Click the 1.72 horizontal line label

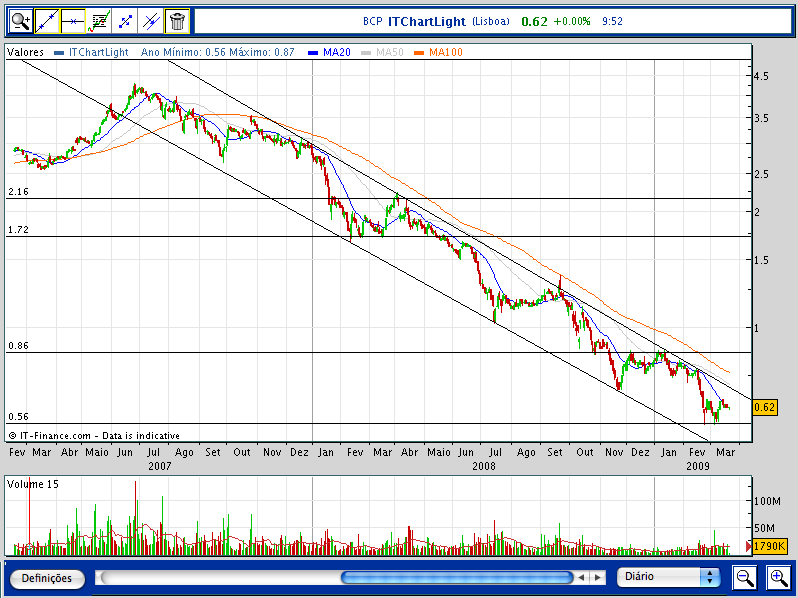(x=18, y=230)
